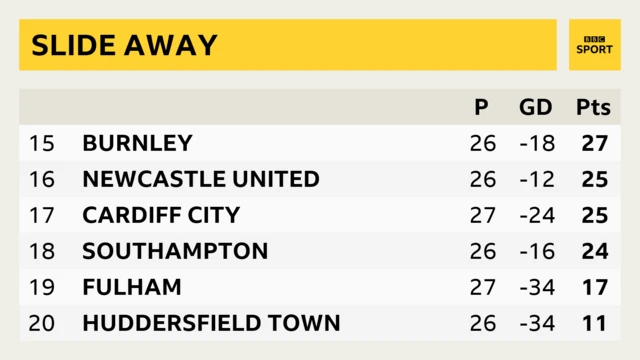Select the Southampton team name
The height and width of the screenshot is (360, 640).
point(175,251)
